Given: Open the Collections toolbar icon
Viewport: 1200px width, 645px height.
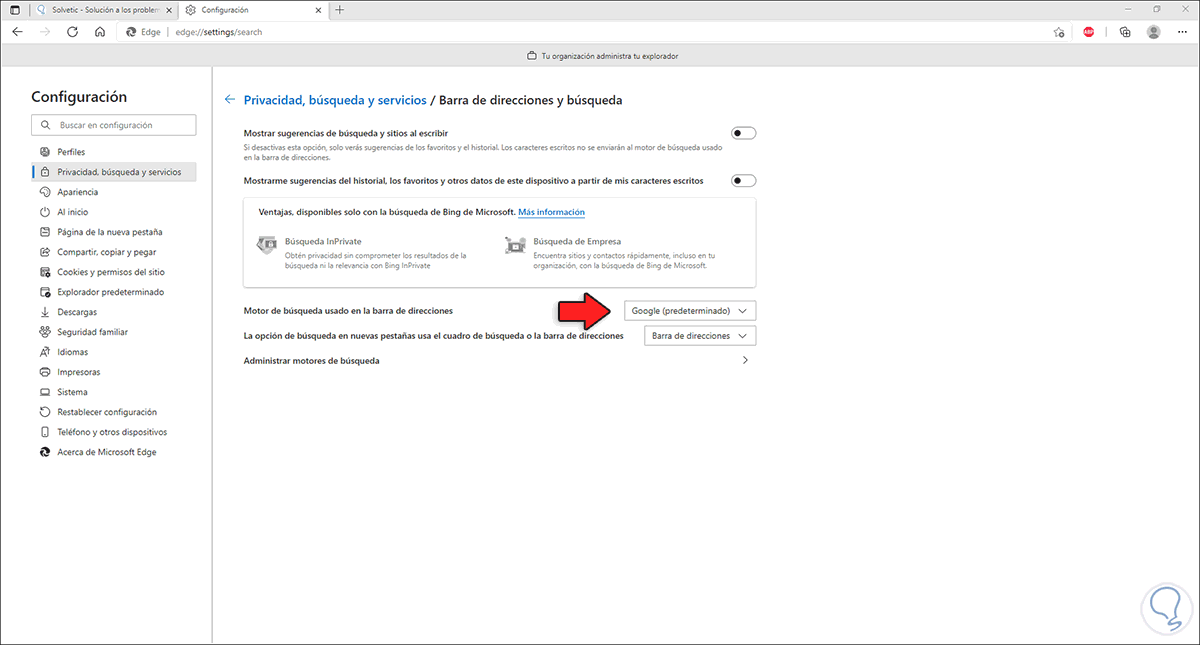Looking at the screenshot, I should [x=1125, y=32].
